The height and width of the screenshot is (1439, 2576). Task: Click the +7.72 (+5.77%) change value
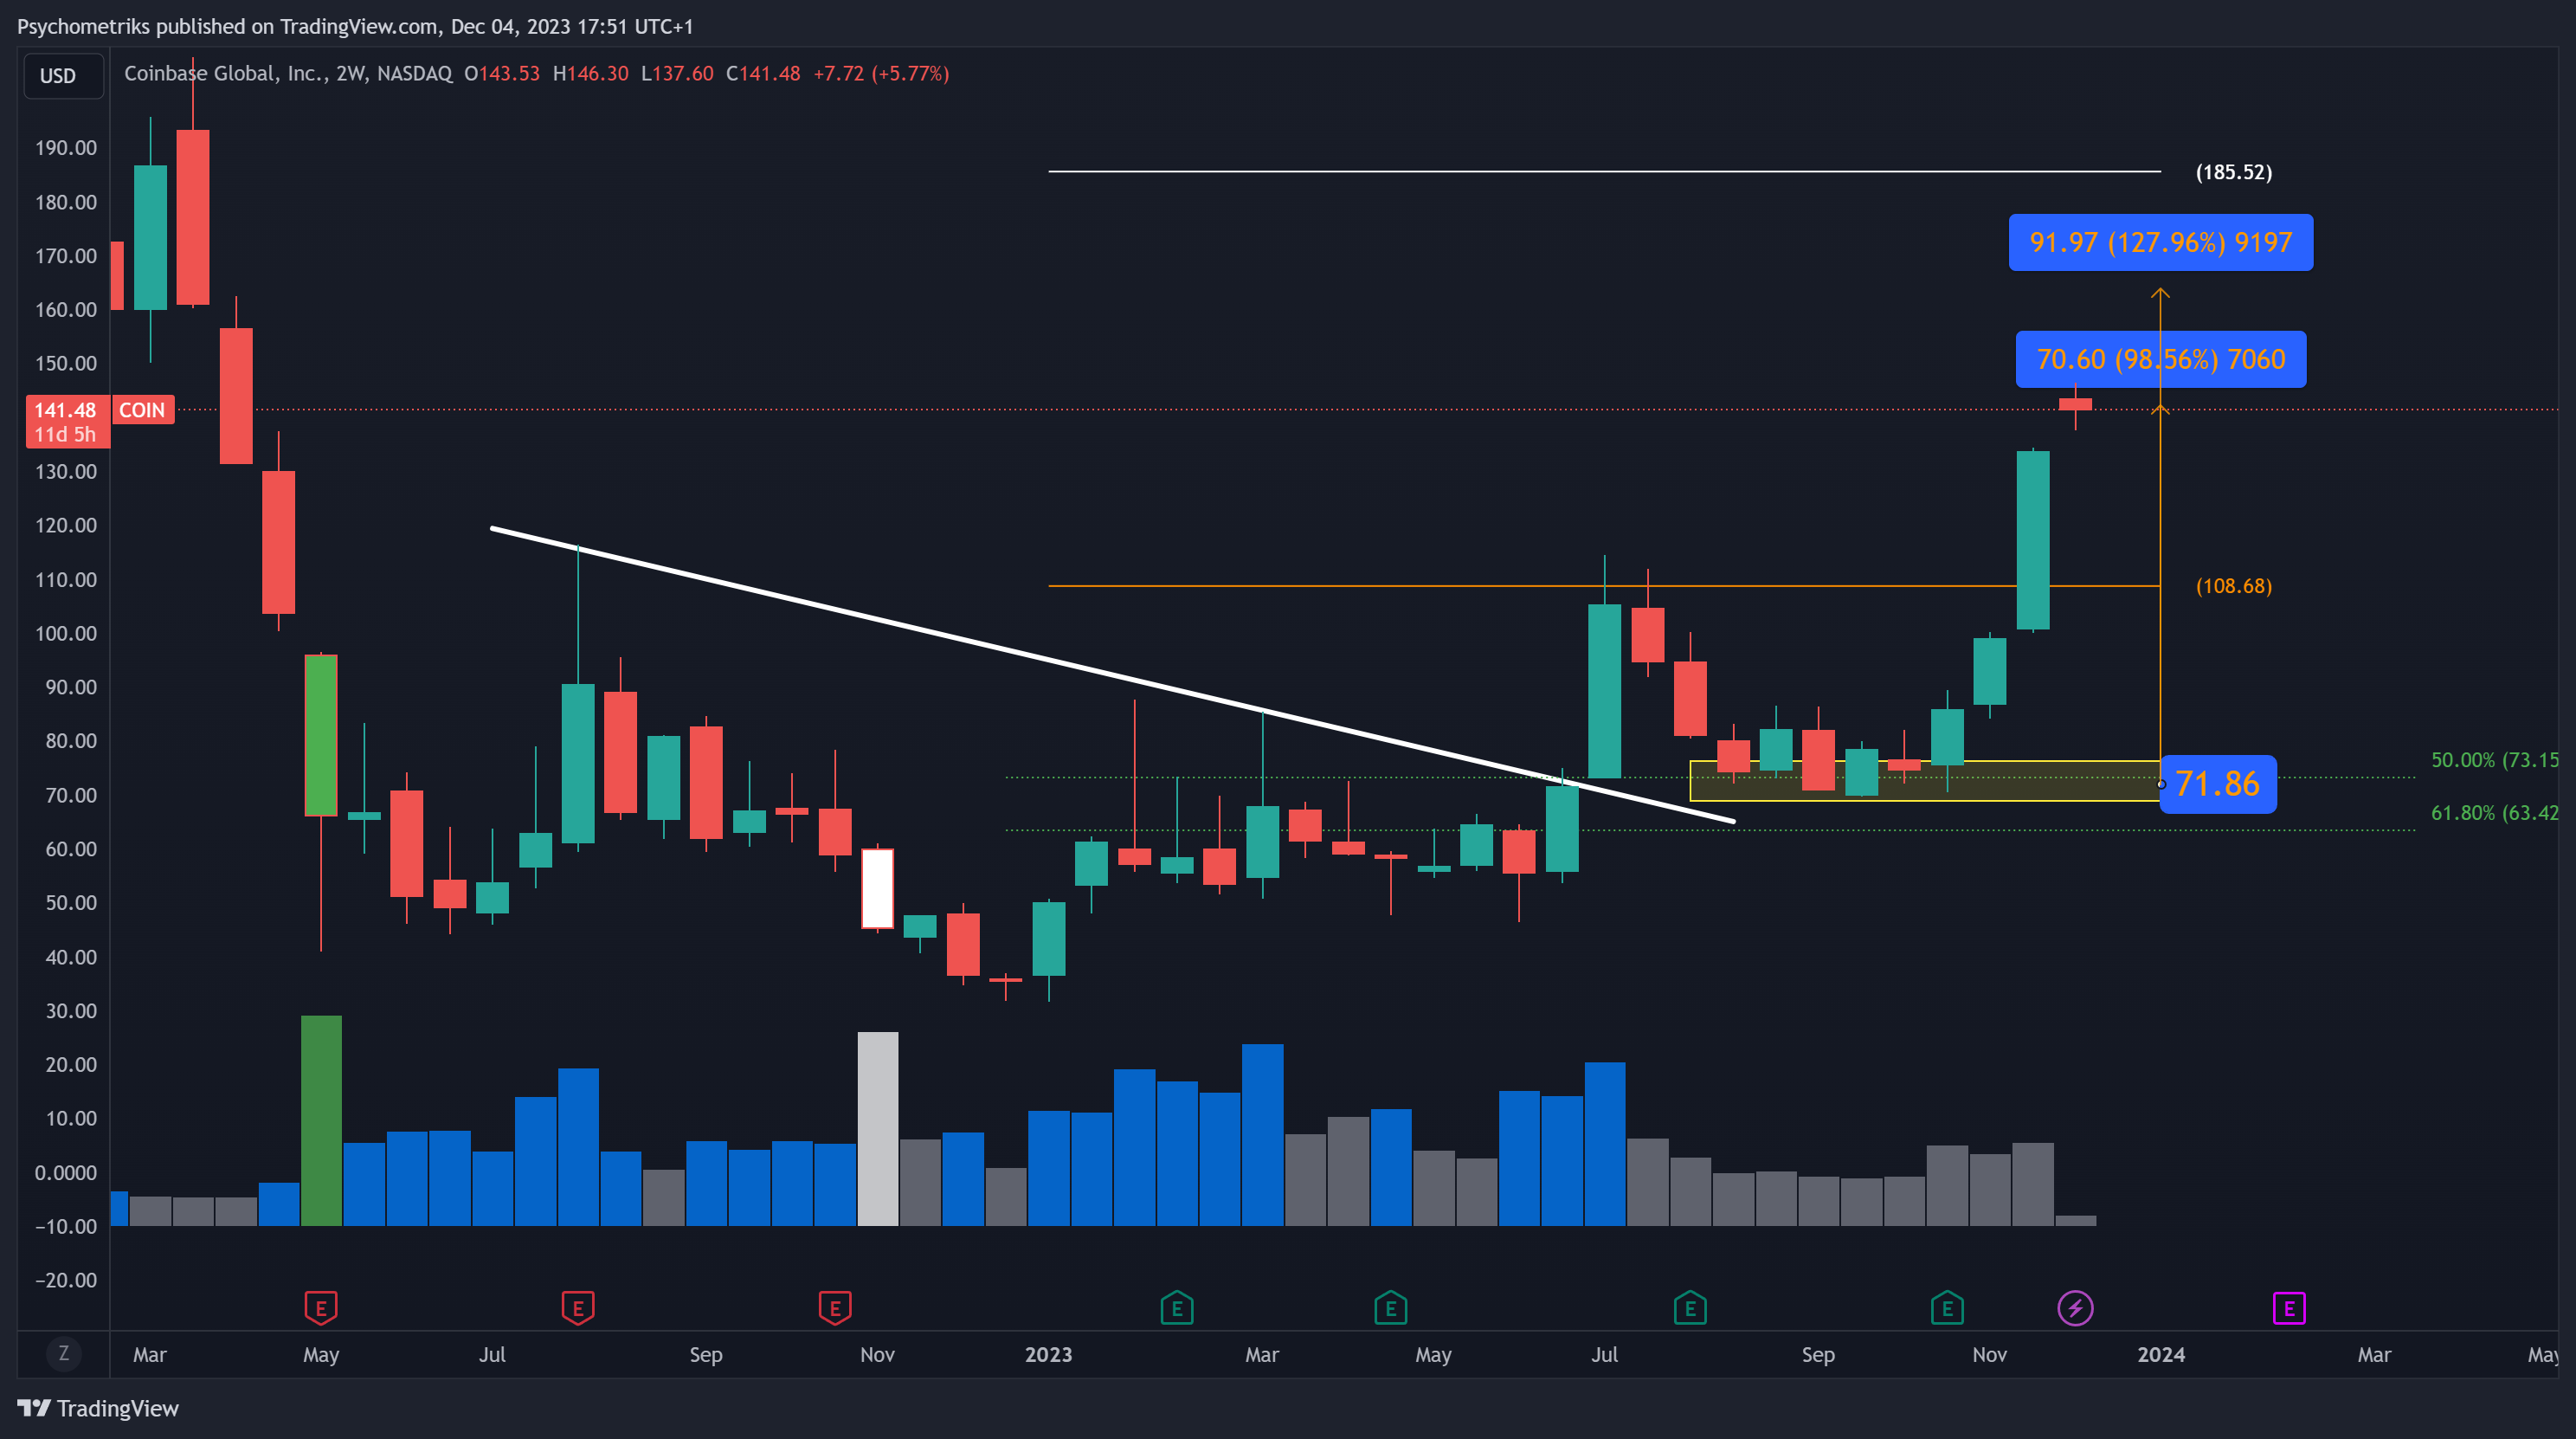pos(881,73)
